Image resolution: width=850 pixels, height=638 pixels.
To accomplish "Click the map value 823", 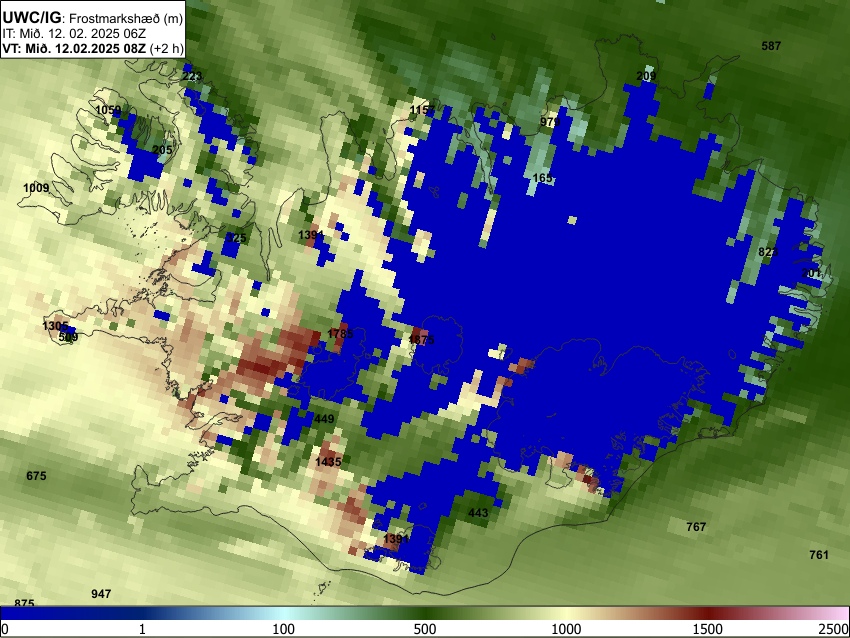I will click(x=768, y=252).
